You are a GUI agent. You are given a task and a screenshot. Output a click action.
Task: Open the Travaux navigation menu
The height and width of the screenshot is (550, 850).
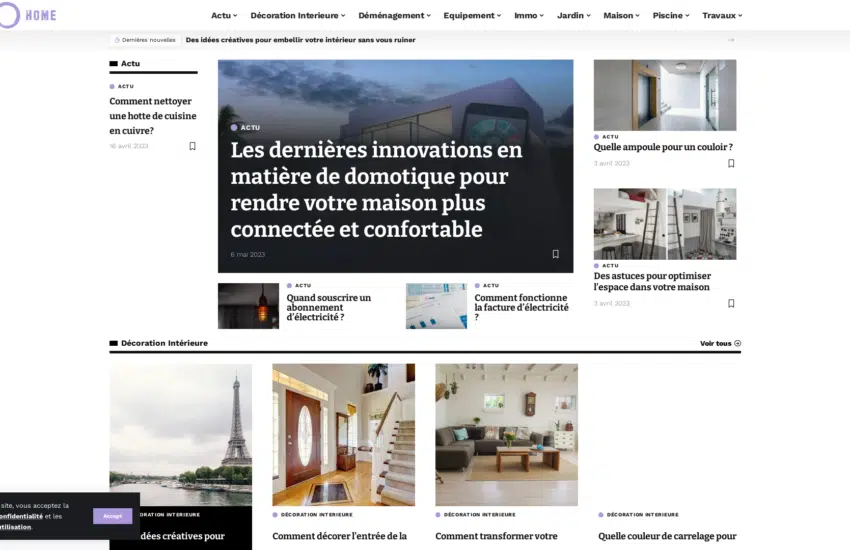tap(722, 16)
